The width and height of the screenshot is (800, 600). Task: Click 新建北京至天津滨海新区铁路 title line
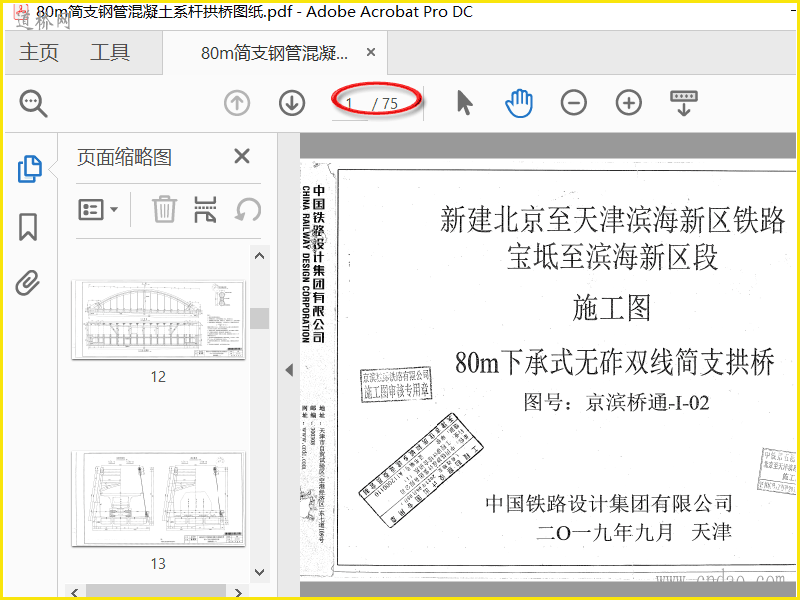coord(612,220)
